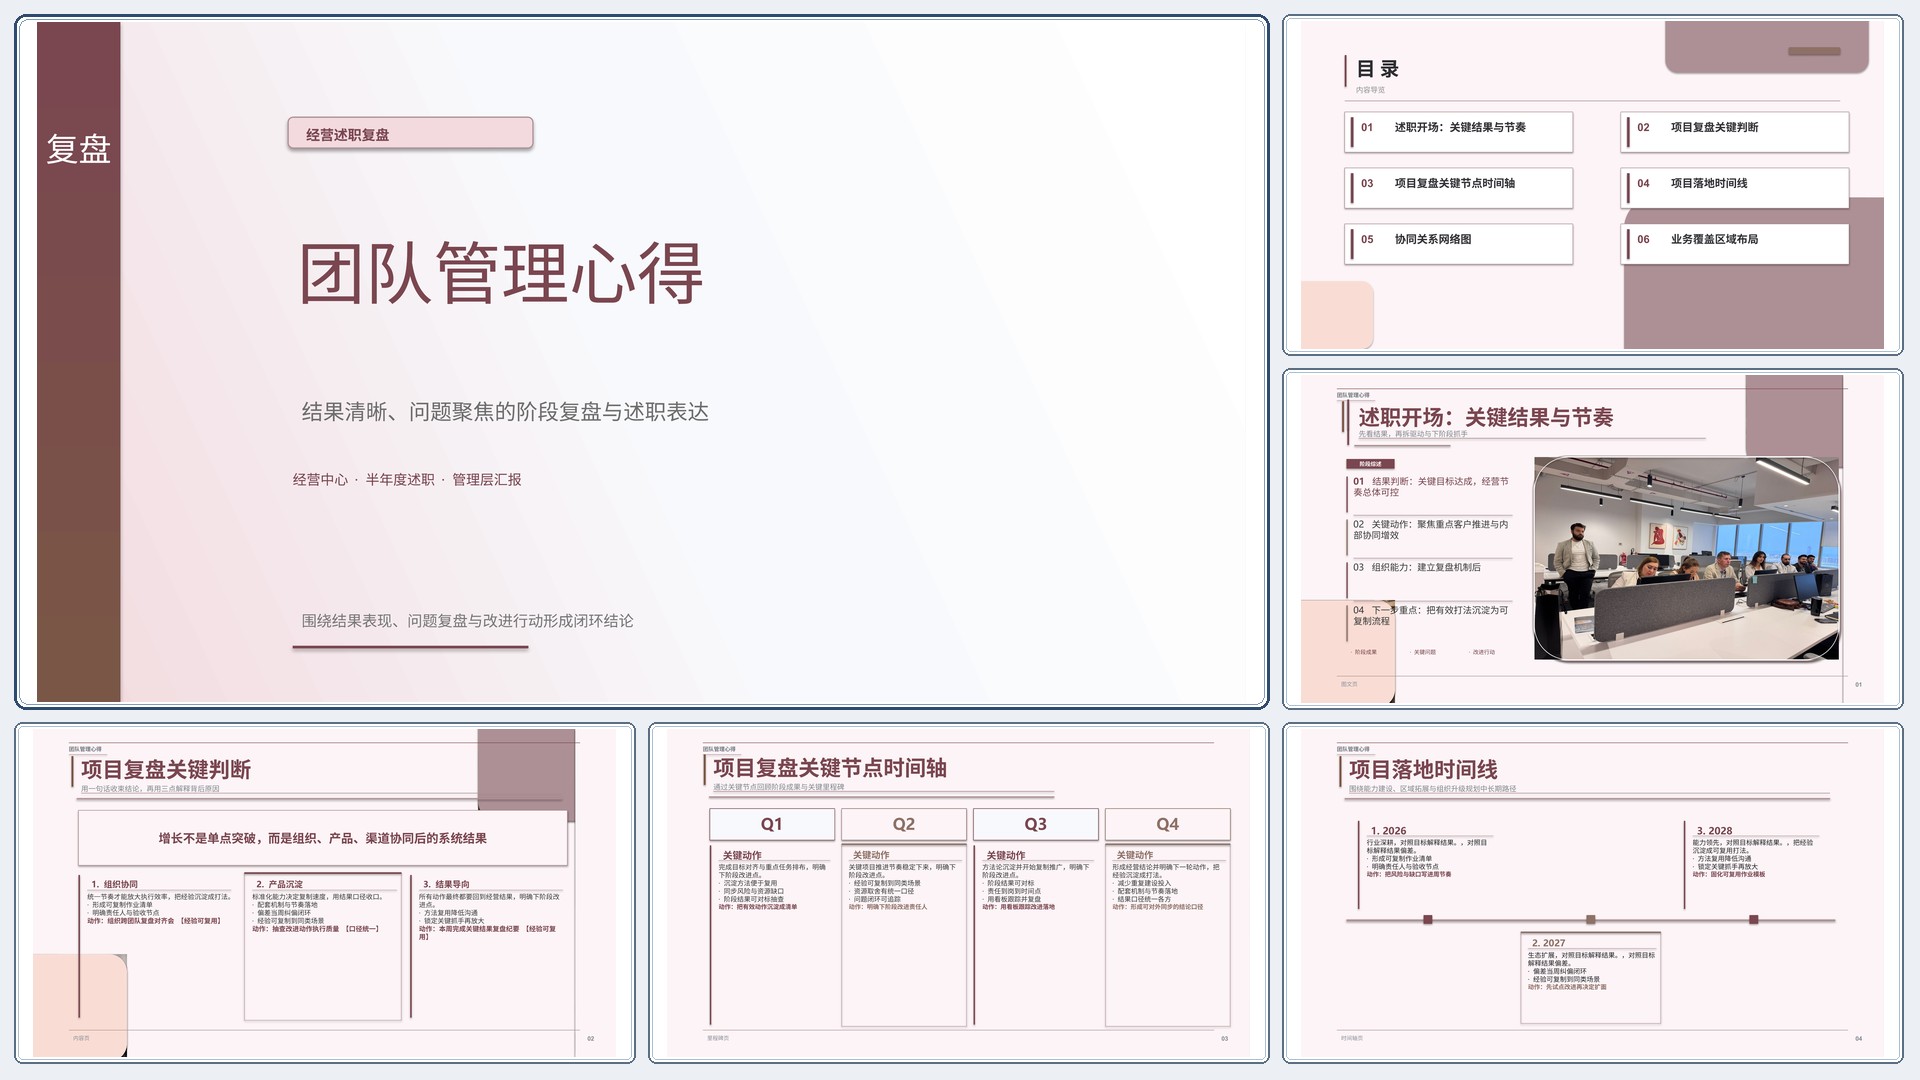Click contents entry 05 协同关系网络图
Viewport: 1920px width, 1080px height.
click(x=1459, y=244)
